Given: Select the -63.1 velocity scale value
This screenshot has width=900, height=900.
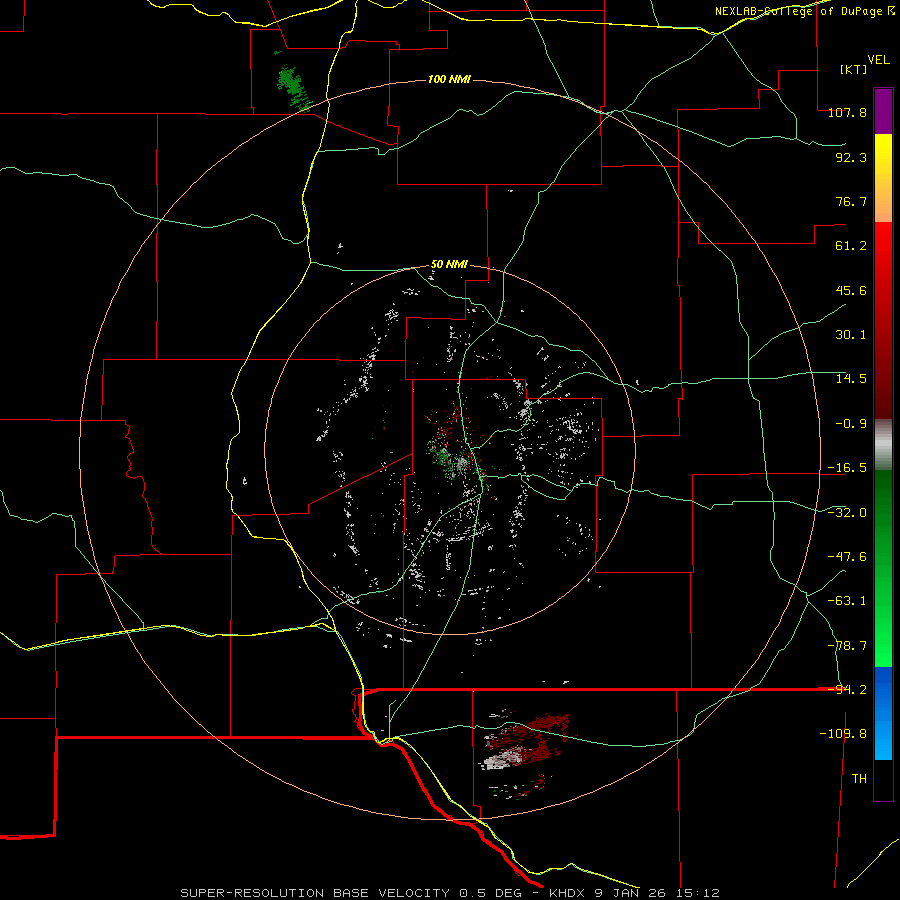Looking at the screenshot, I should 847,601.
